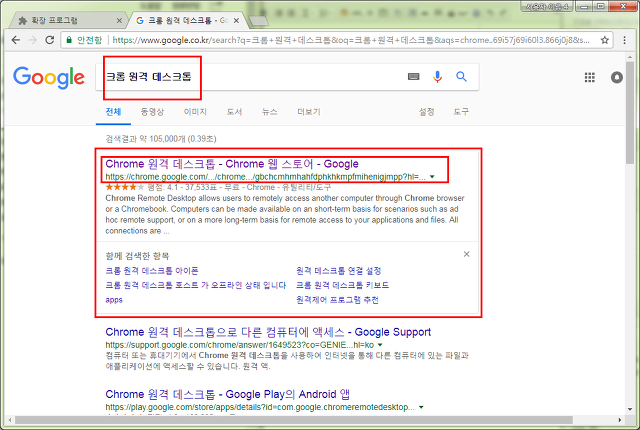Click related search 호스트 가 오프라인 상태 입니다

(196, 285)
